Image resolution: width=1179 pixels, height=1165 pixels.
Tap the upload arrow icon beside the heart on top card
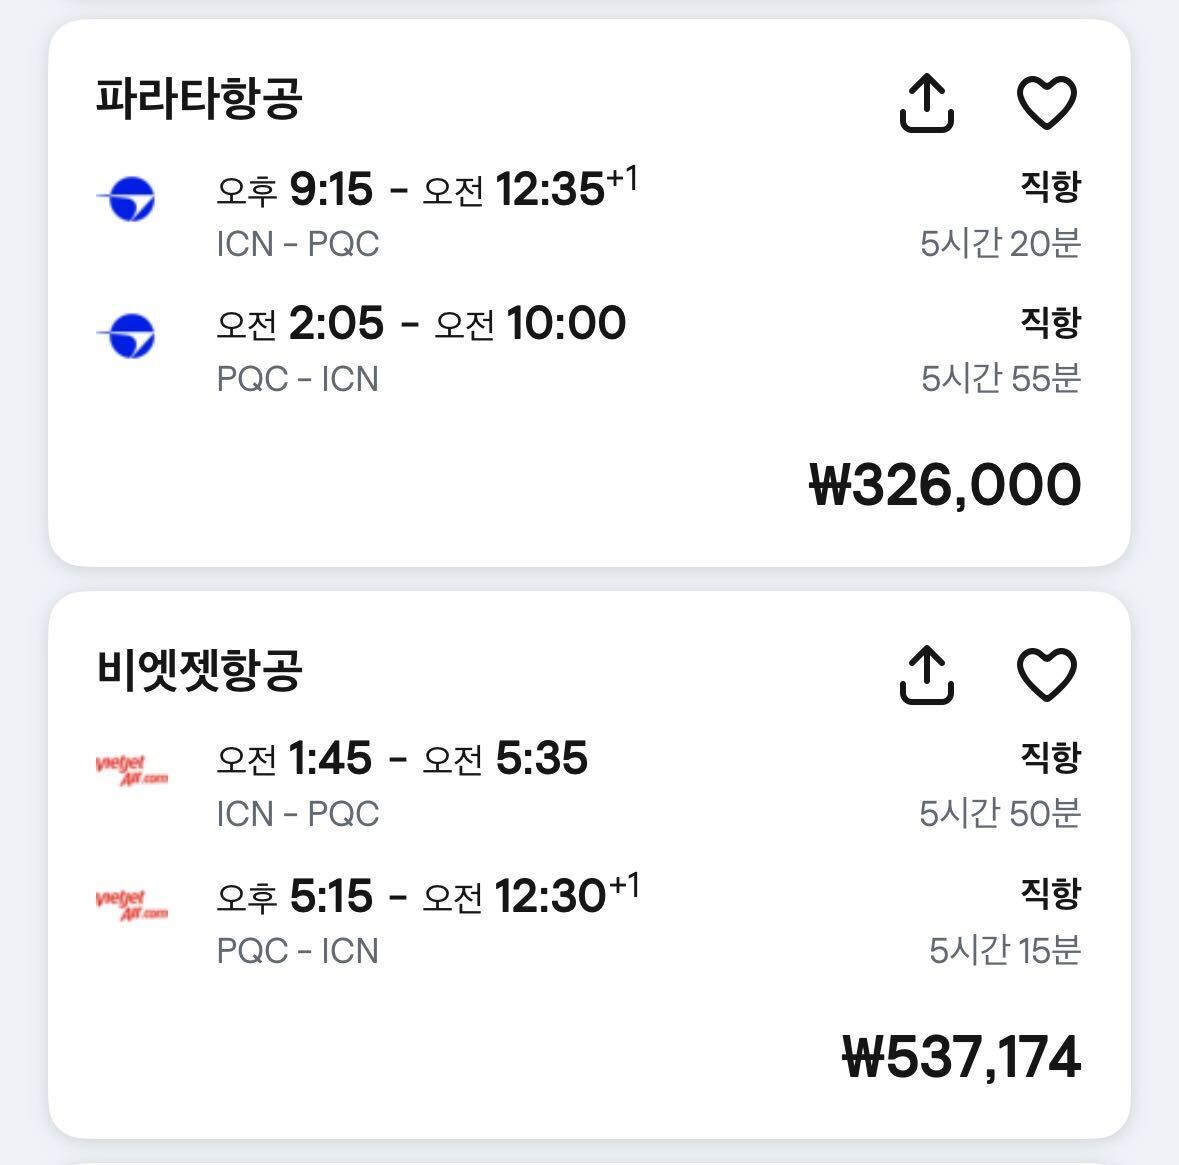929,102
